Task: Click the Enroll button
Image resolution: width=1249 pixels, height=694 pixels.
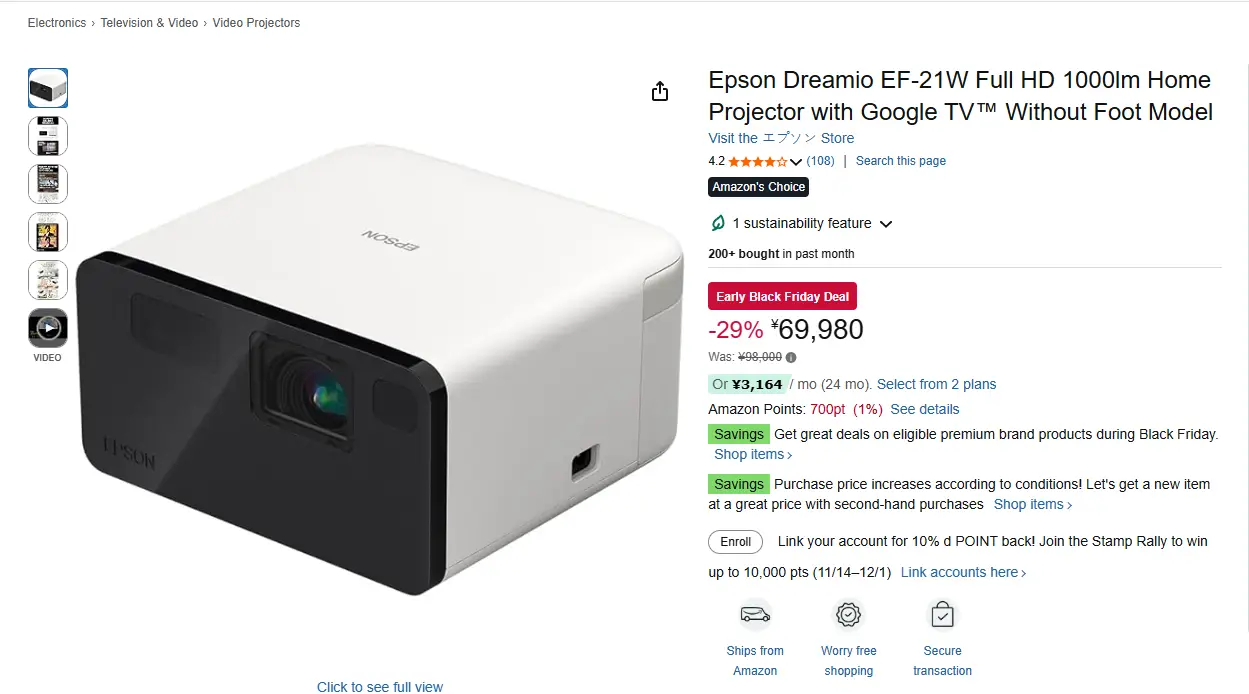Action: pyautogui.click(x=736, y=542)
